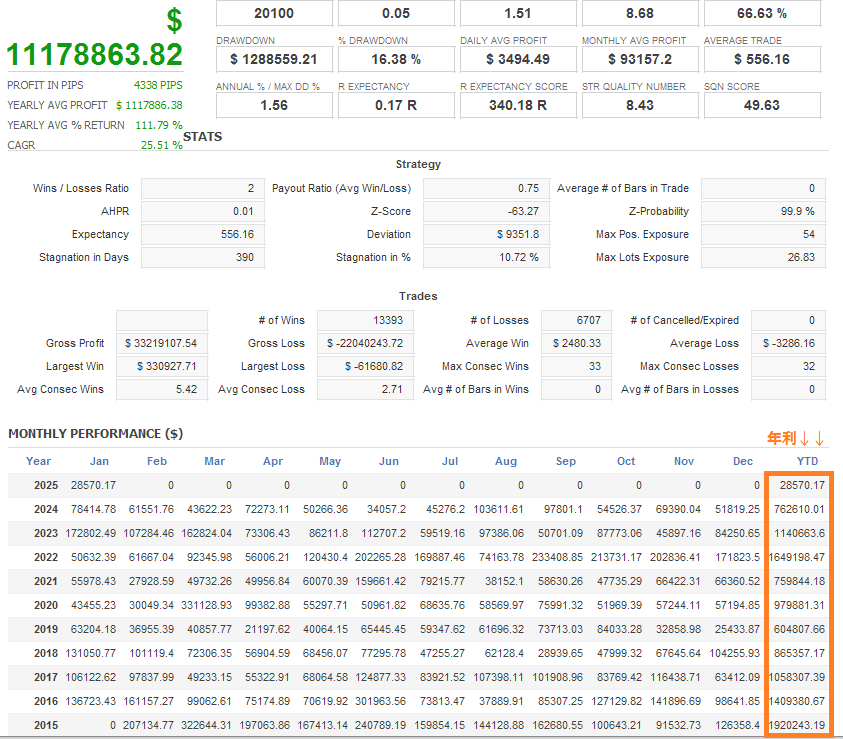Click the Annual % / Max DD value 1.56
This screenshot has width=843, height=739.
tap(274, 105)
